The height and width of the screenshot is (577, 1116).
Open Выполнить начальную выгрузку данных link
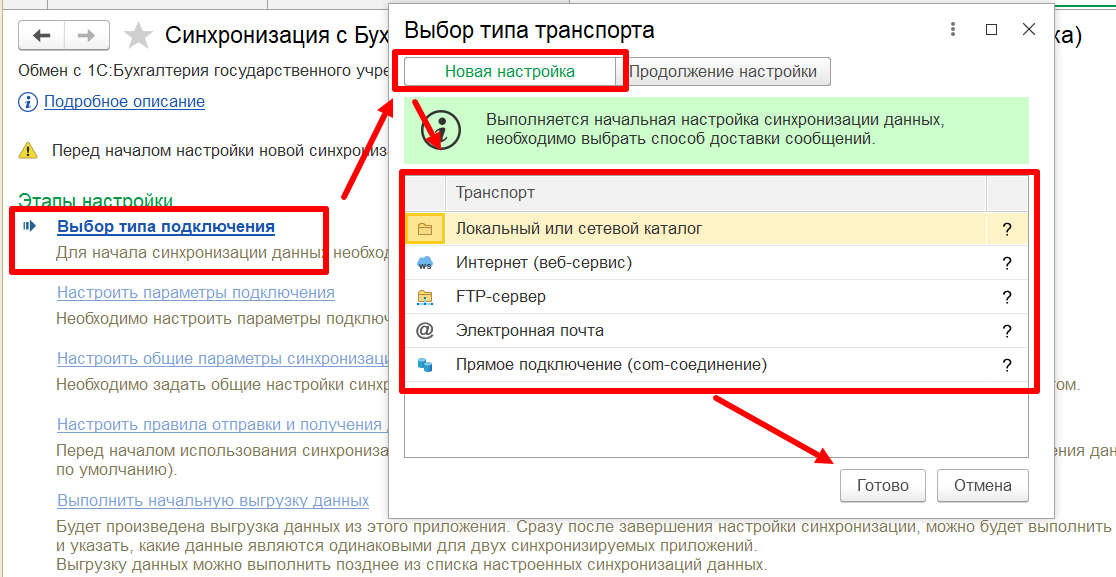coord(213,500)
